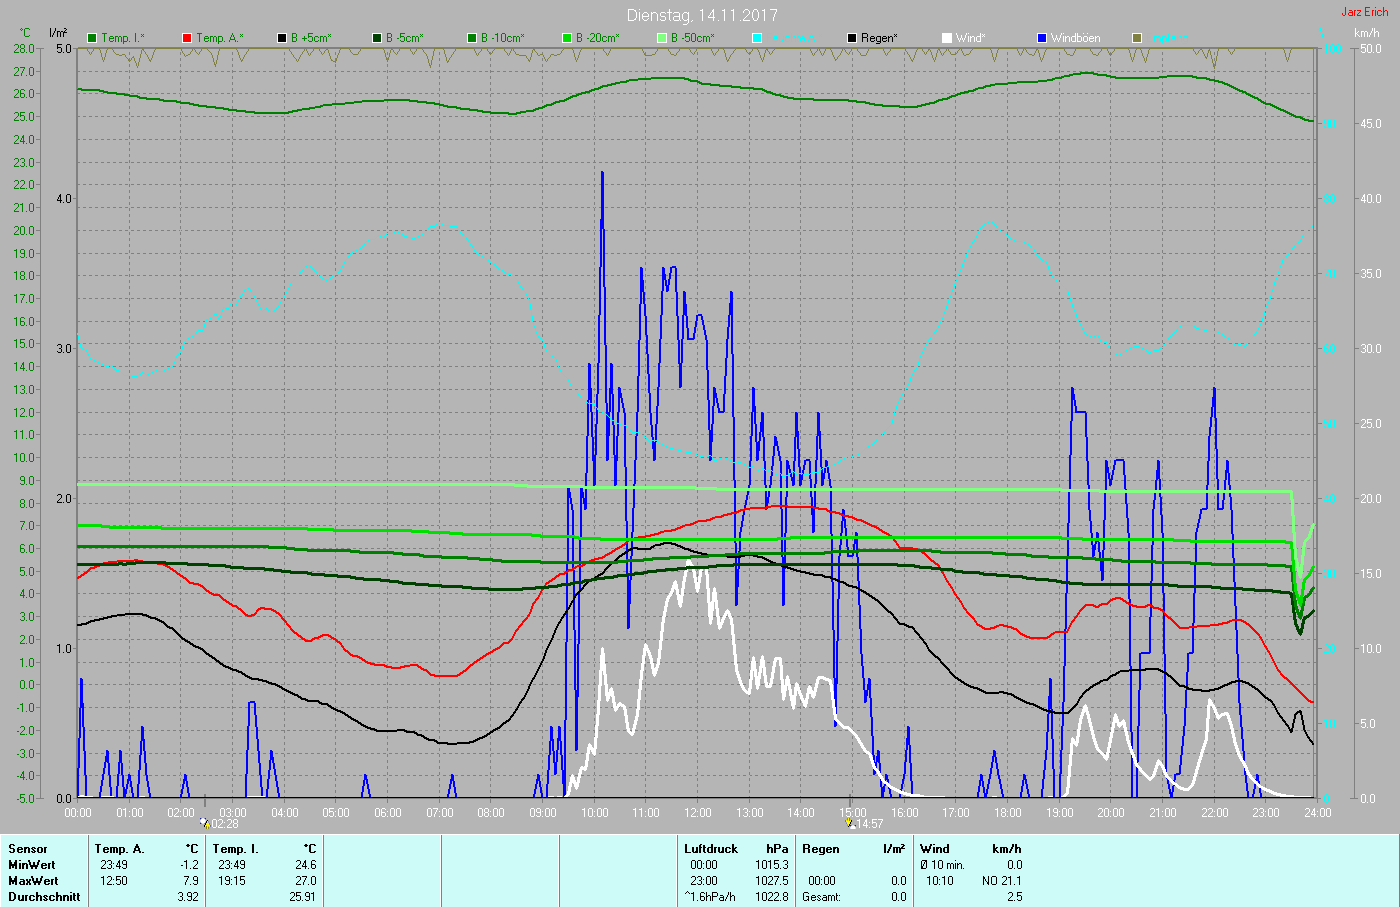Image resolution: width=1400 pixels, height=907 pixels.
Task: Toggle the B +5cm series in legend
Action: 282,38
